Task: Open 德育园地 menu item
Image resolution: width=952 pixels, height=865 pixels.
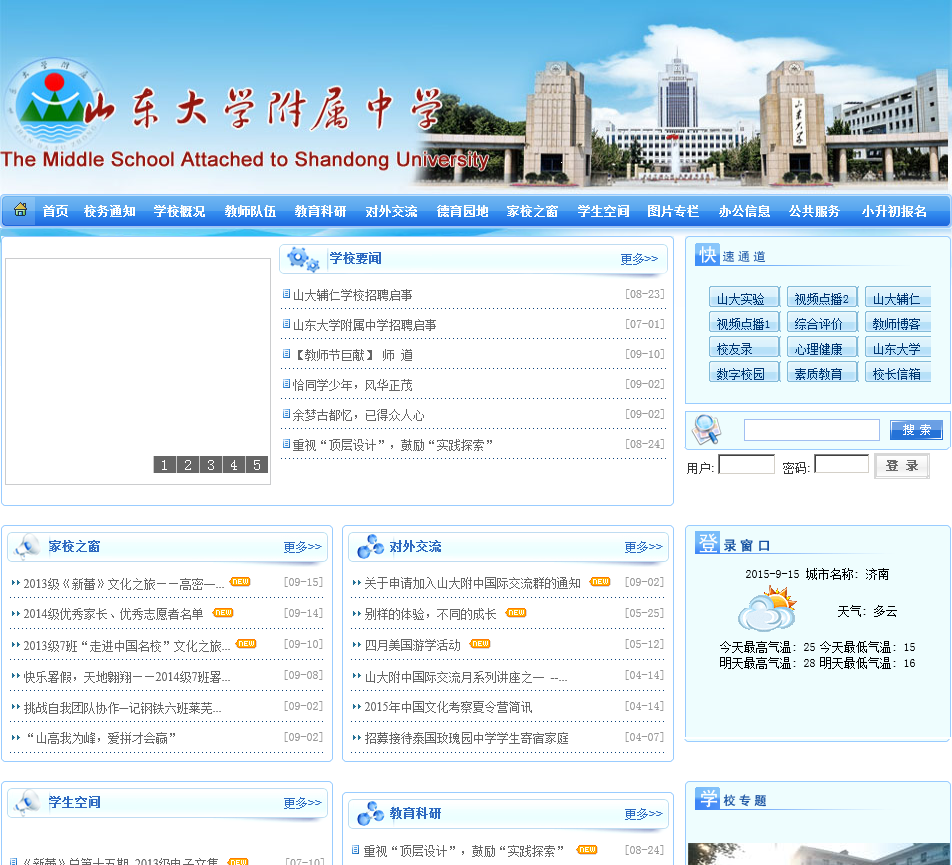Action: coord(462,211)
